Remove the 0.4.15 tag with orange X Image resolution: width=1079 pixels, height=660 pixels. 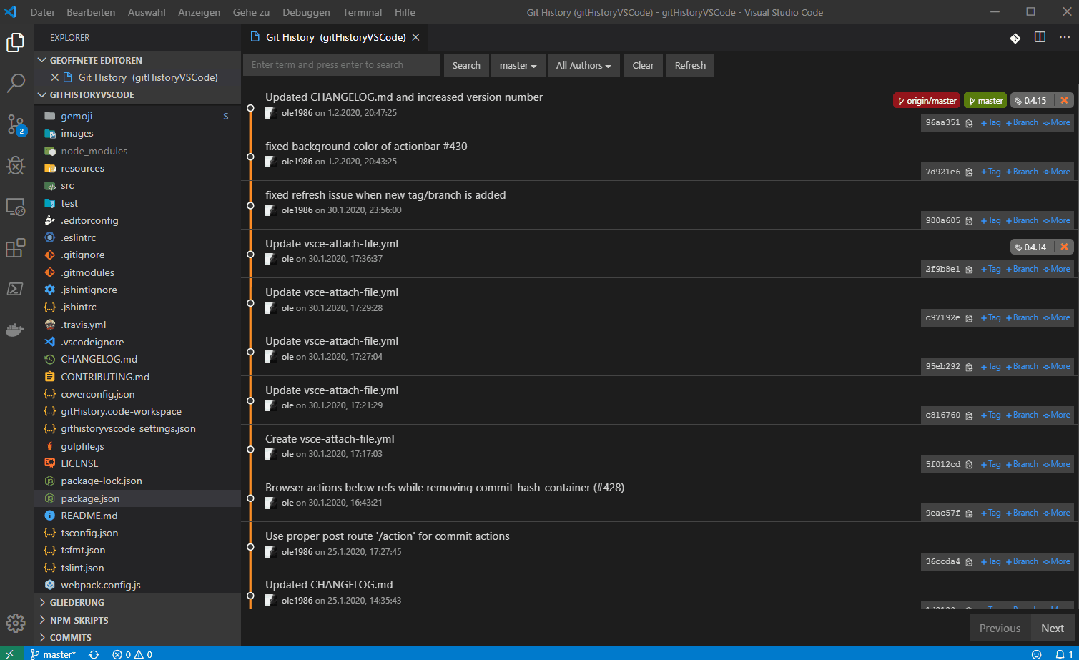click(1064, 100)
